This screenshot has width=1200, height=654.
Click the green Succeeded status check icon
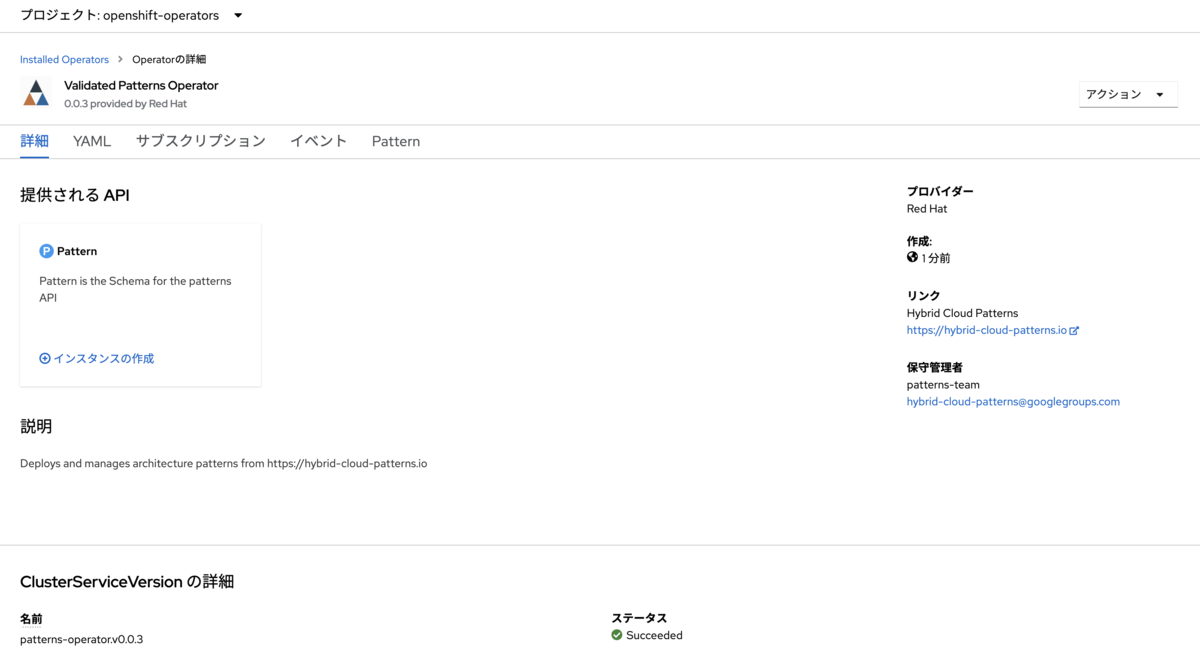click(617, 635)
